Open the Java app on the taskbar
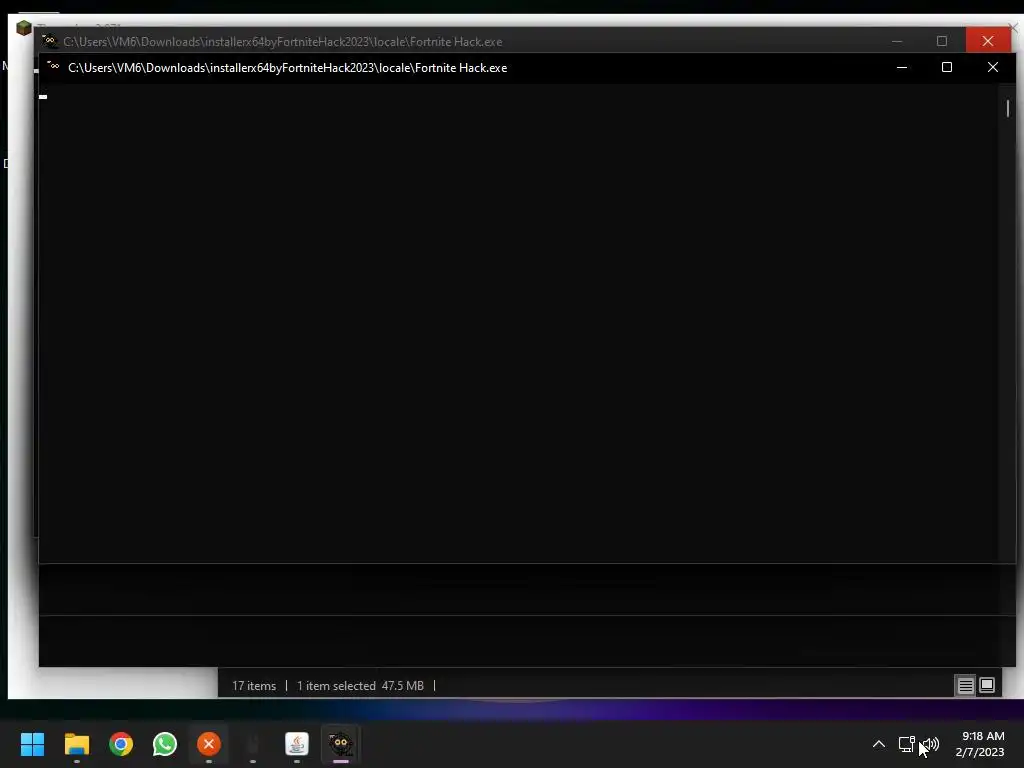 coord(297,744)
